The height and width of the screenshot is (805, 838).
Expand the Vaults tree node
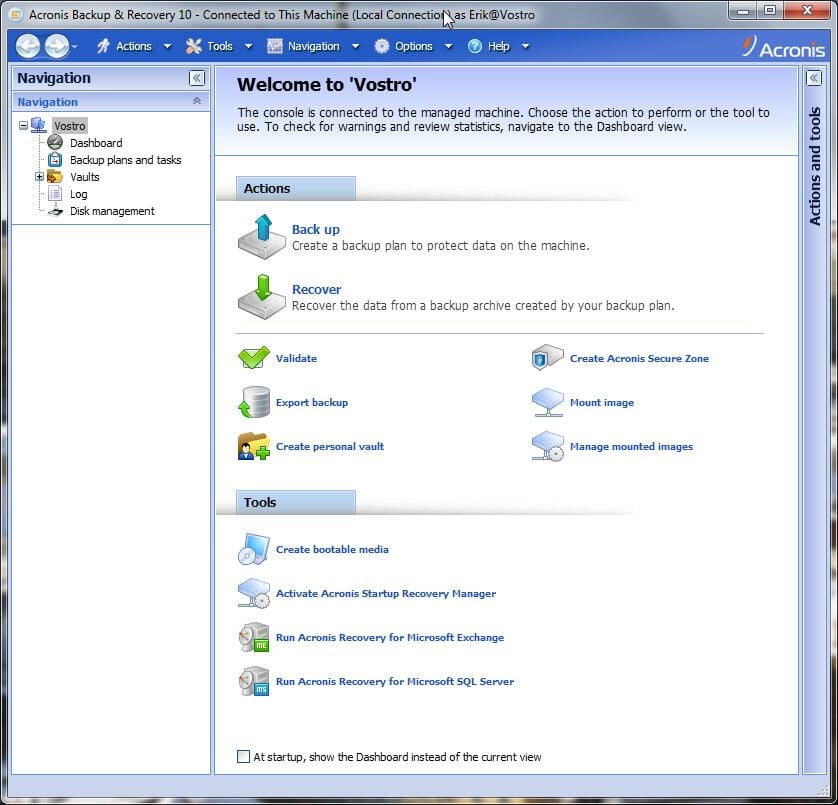[x=39, y=176]
